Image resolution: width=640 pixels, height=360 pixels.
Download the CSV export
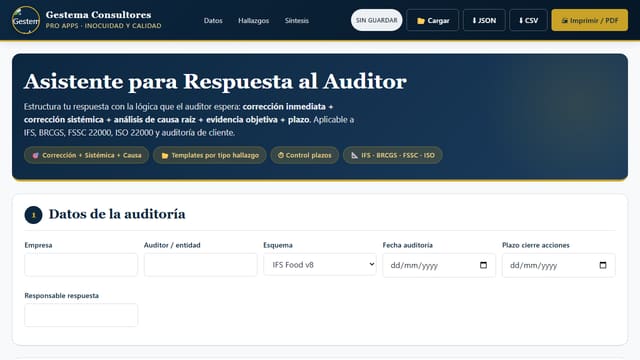pos(528,20)
